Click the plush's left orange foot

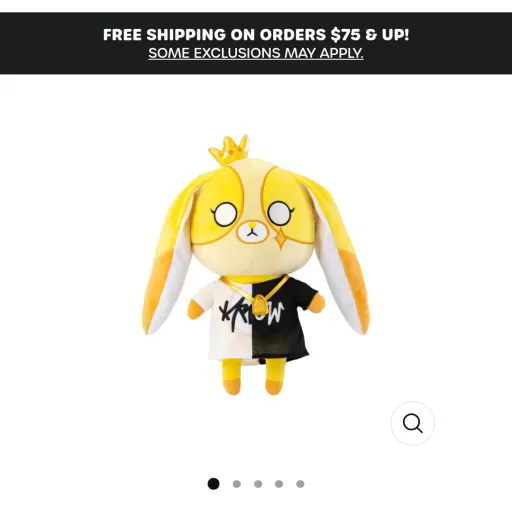point(231,386)
